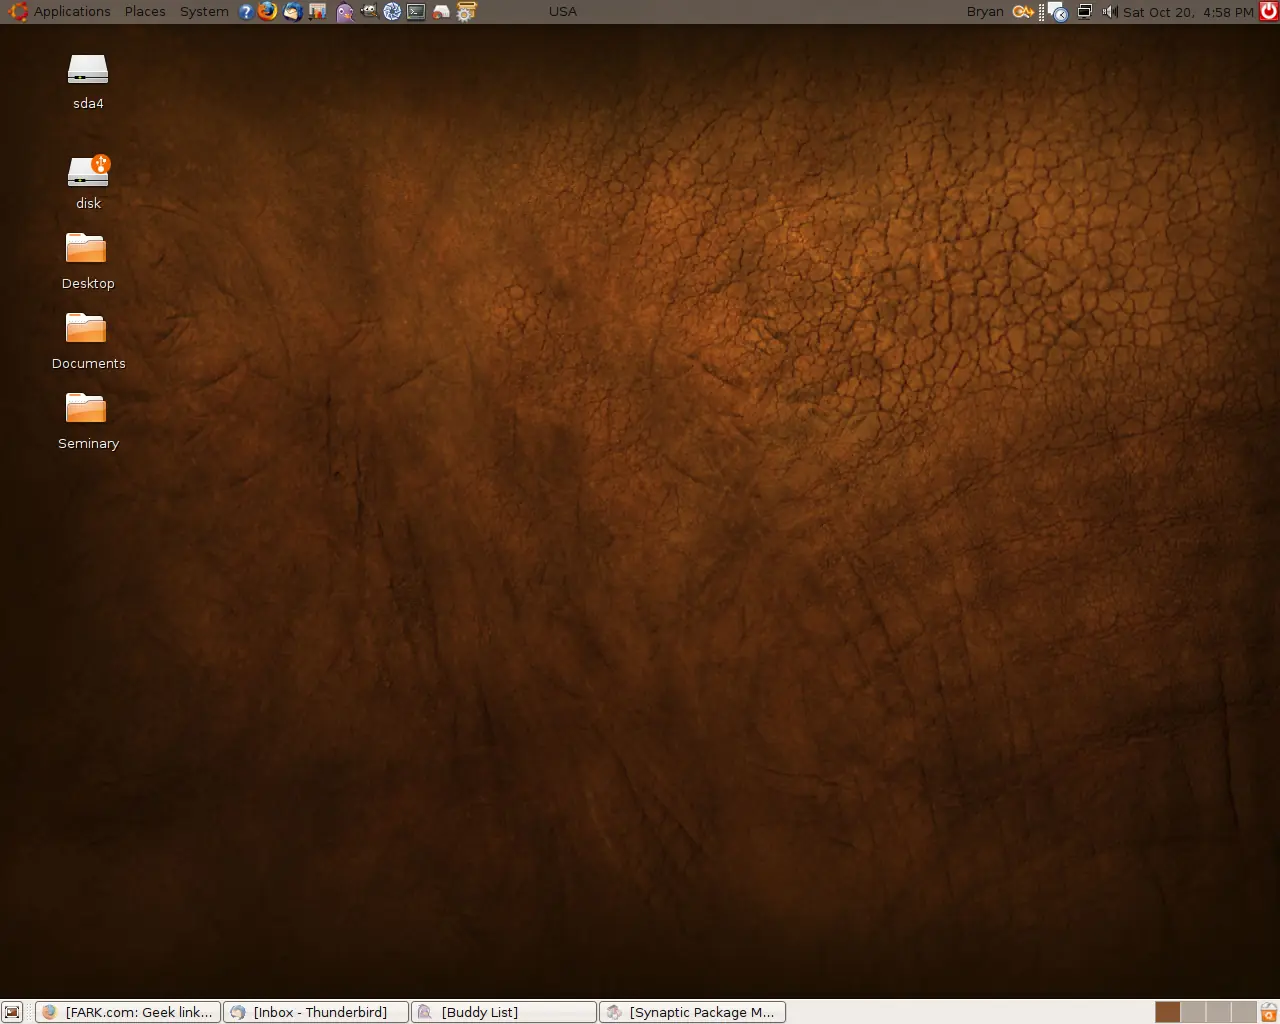Open the Terminal launcher
1280x1024 pixels.
pos(417,12)
